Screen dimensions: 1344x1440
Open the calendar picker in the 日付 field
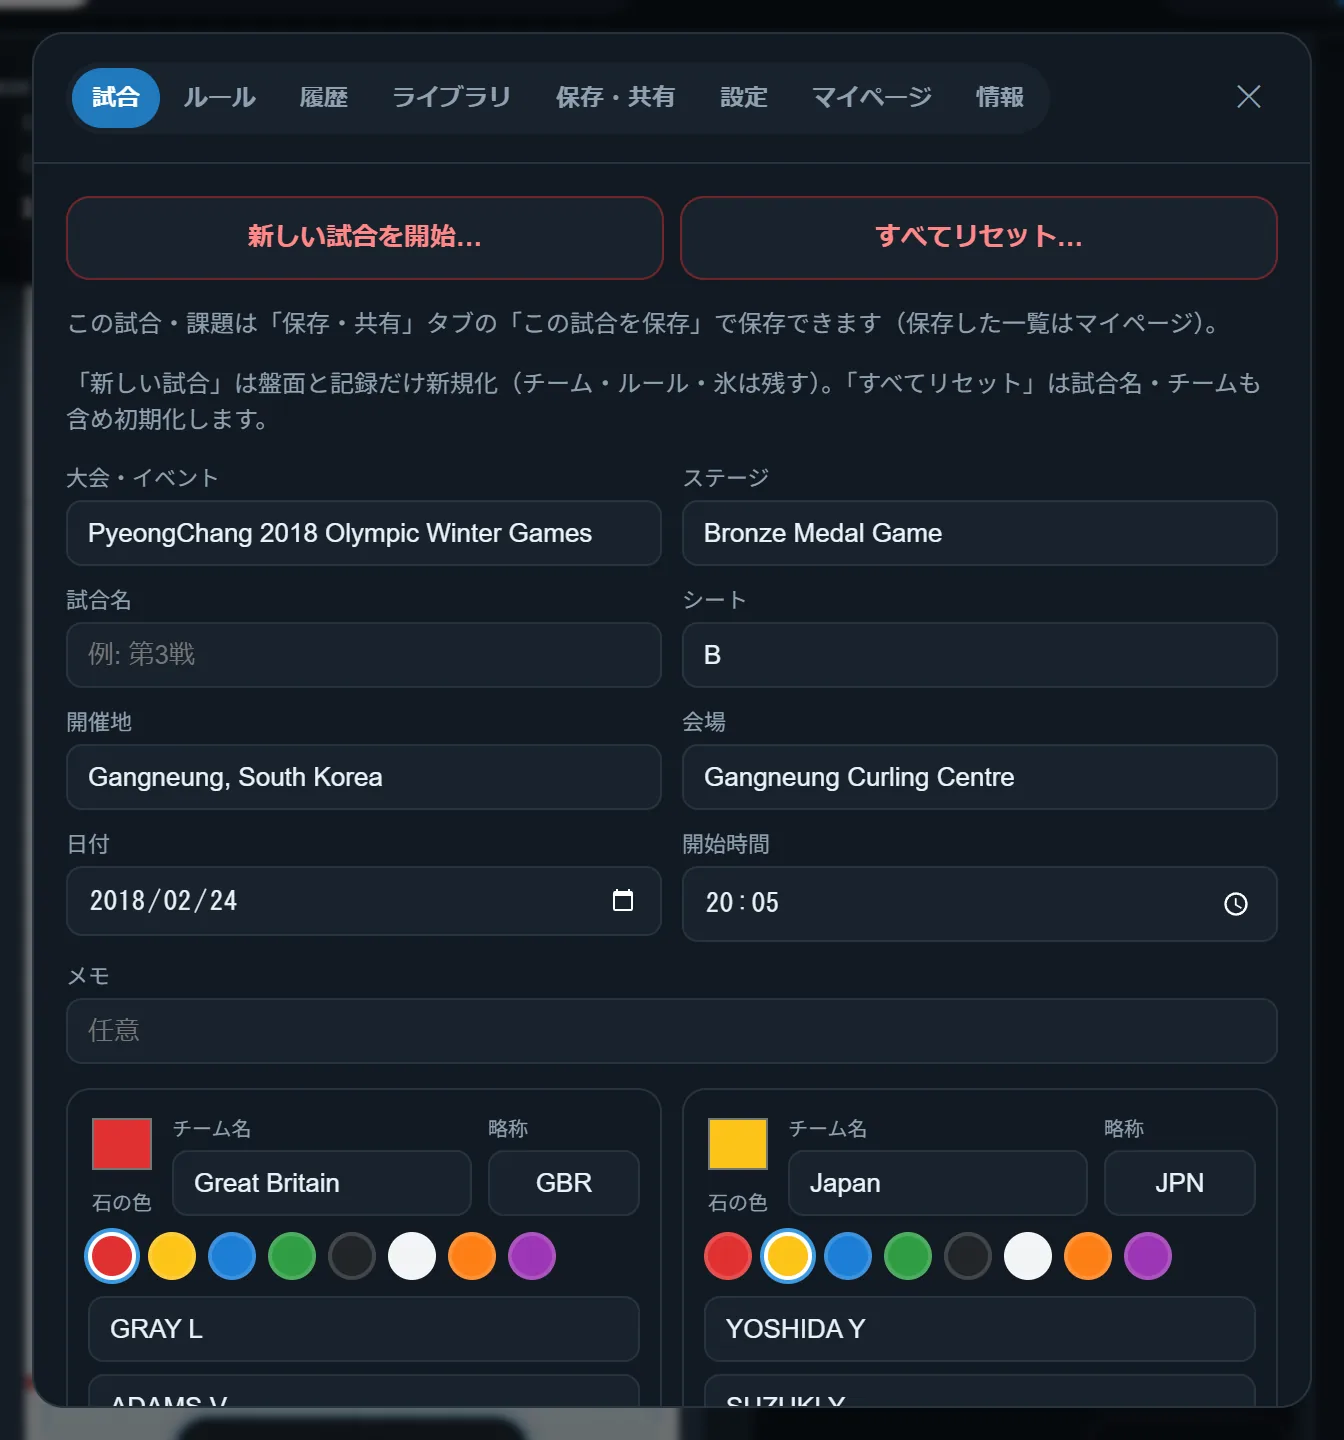click(x=622, y=900)
